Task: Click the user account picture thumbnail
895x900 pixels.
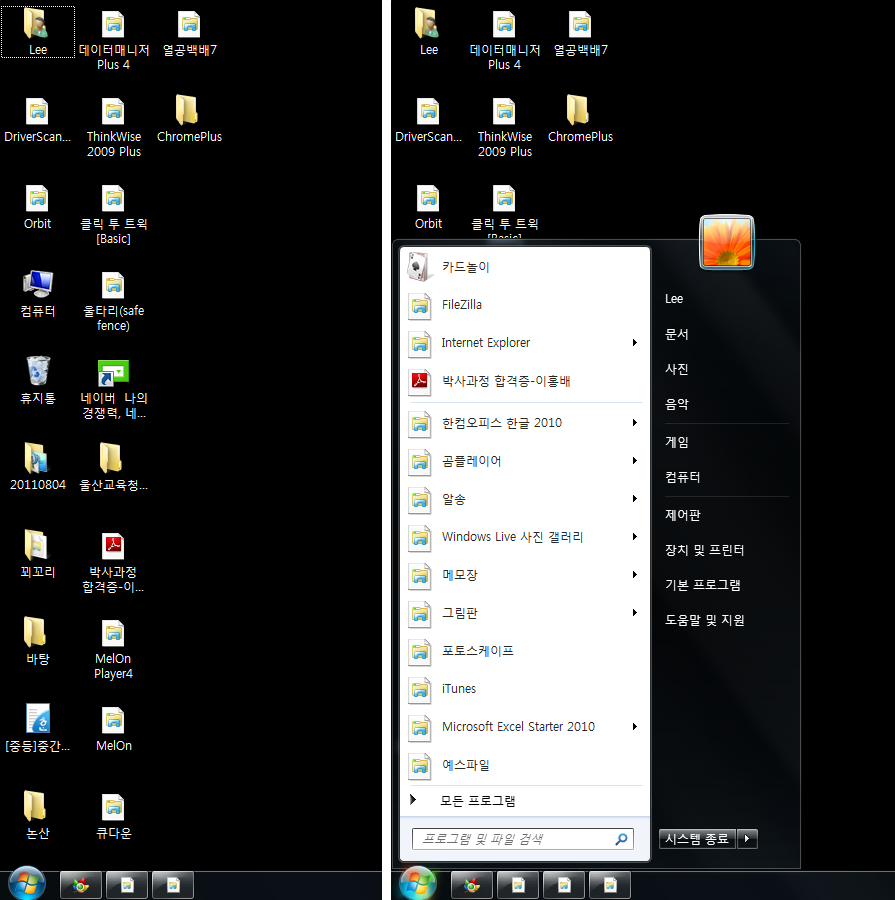Action: (x=726, y=242)
